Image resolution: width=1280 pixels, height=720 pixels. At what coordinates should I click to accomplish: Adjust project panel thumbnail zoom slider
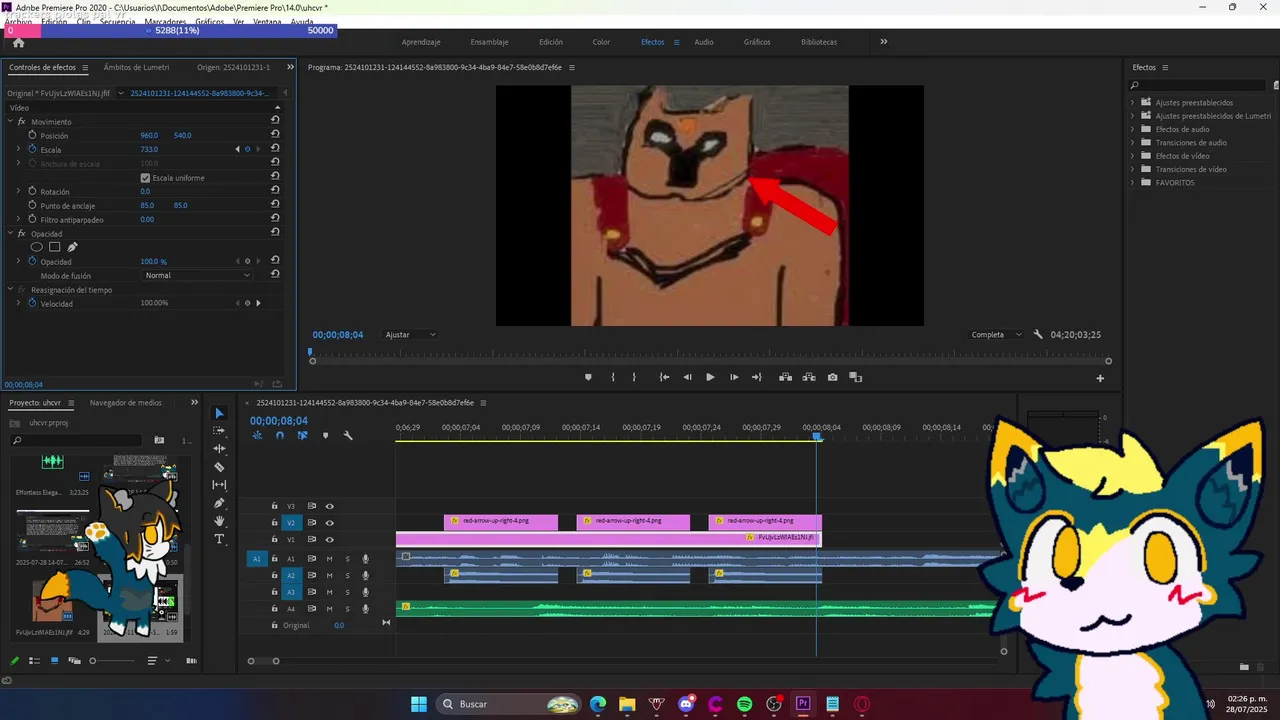[x=93, y=661]
